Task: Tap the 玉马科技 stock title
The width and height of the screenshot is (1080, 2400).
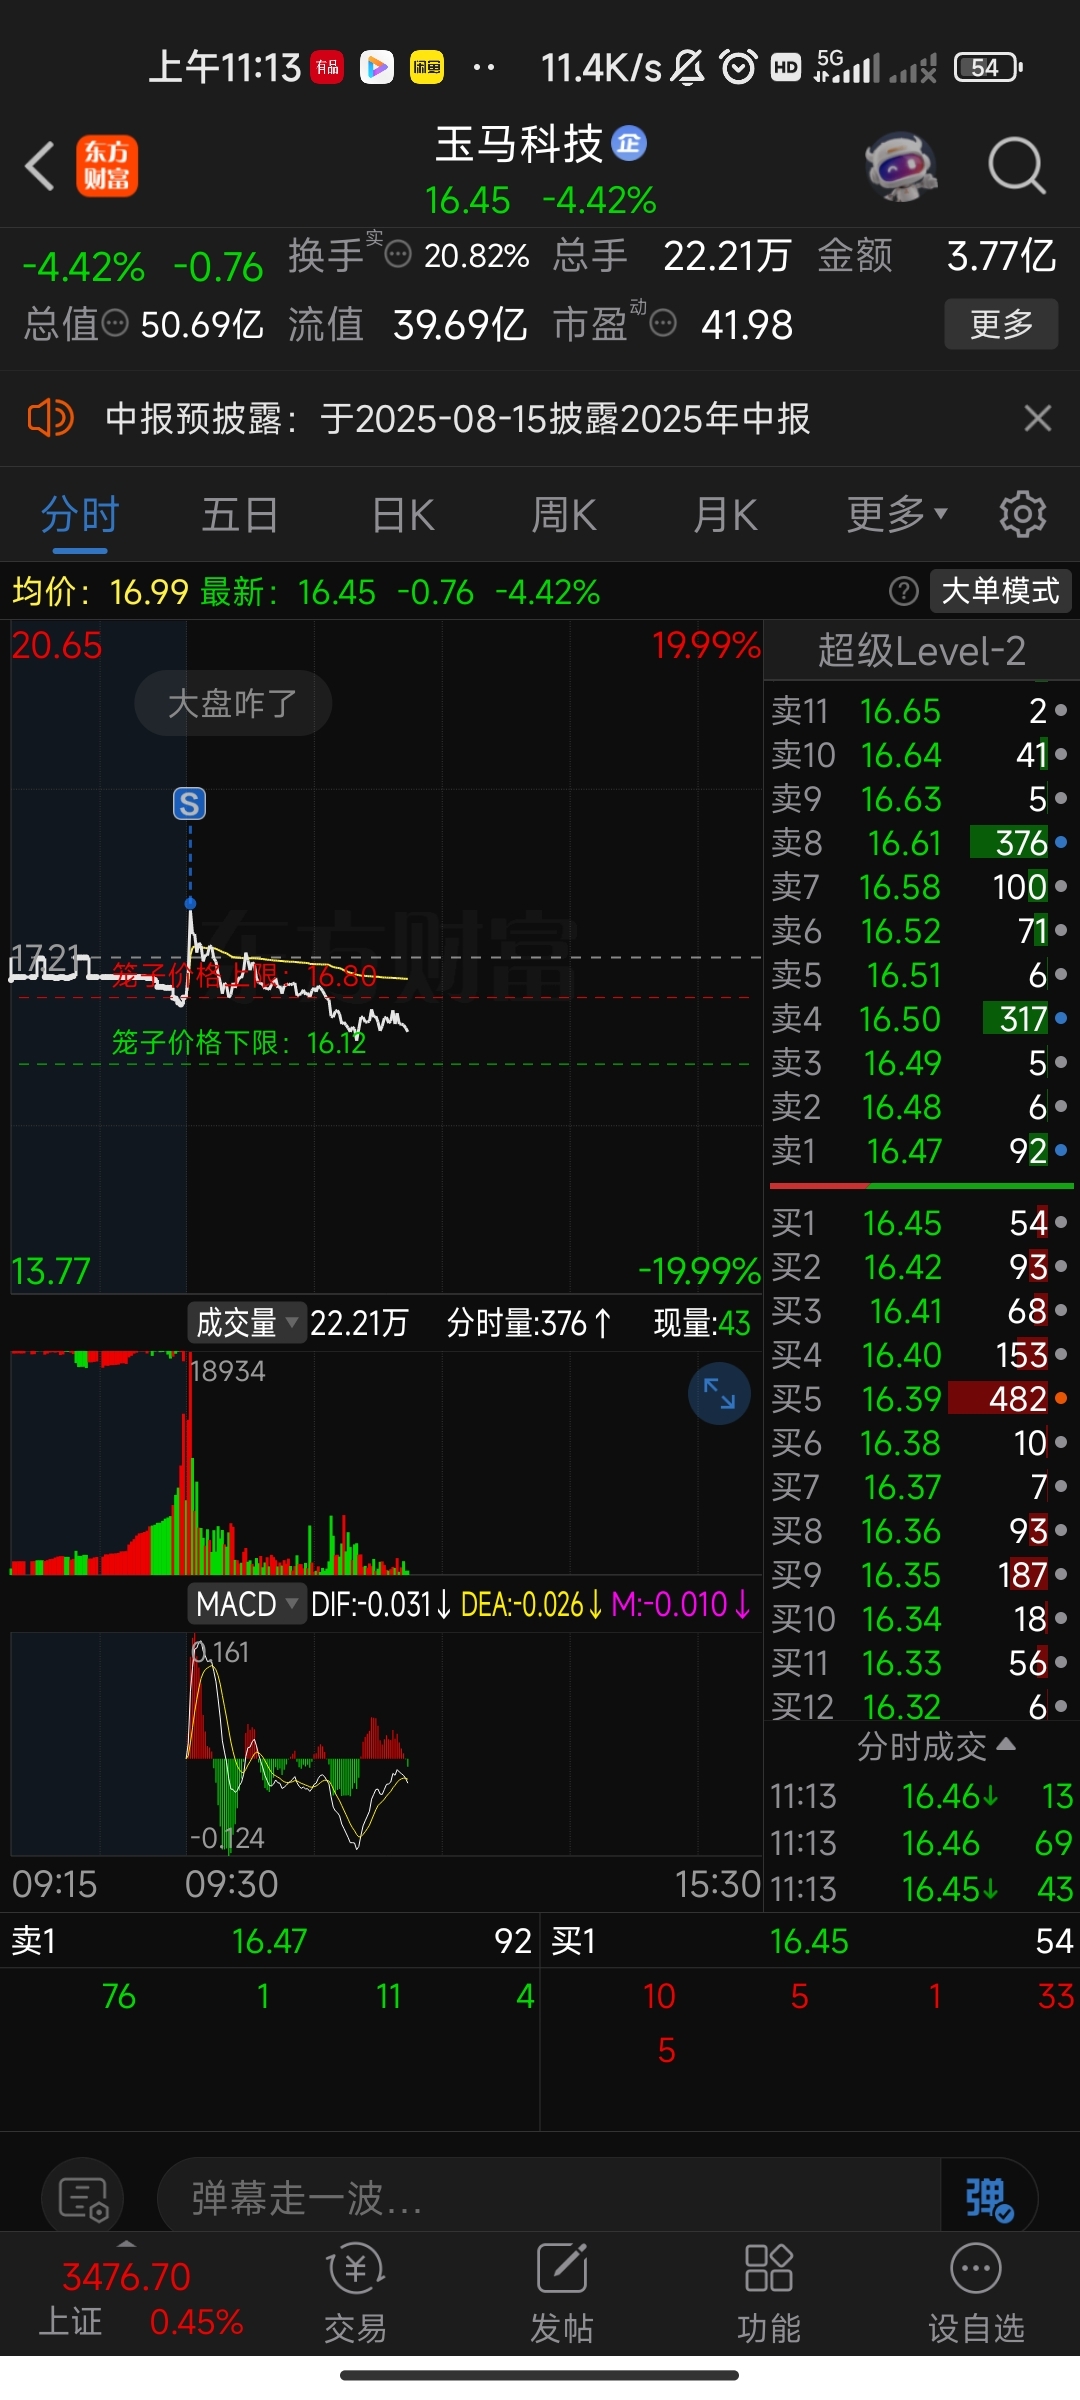Action: (x=518, y=144)
